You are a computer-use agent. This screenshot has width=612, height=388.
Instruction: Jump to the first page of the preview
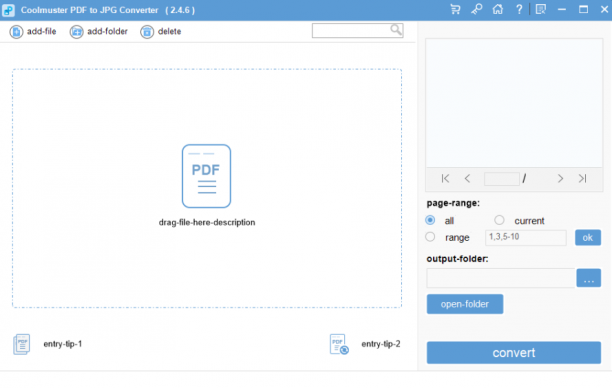click(445, 178)
